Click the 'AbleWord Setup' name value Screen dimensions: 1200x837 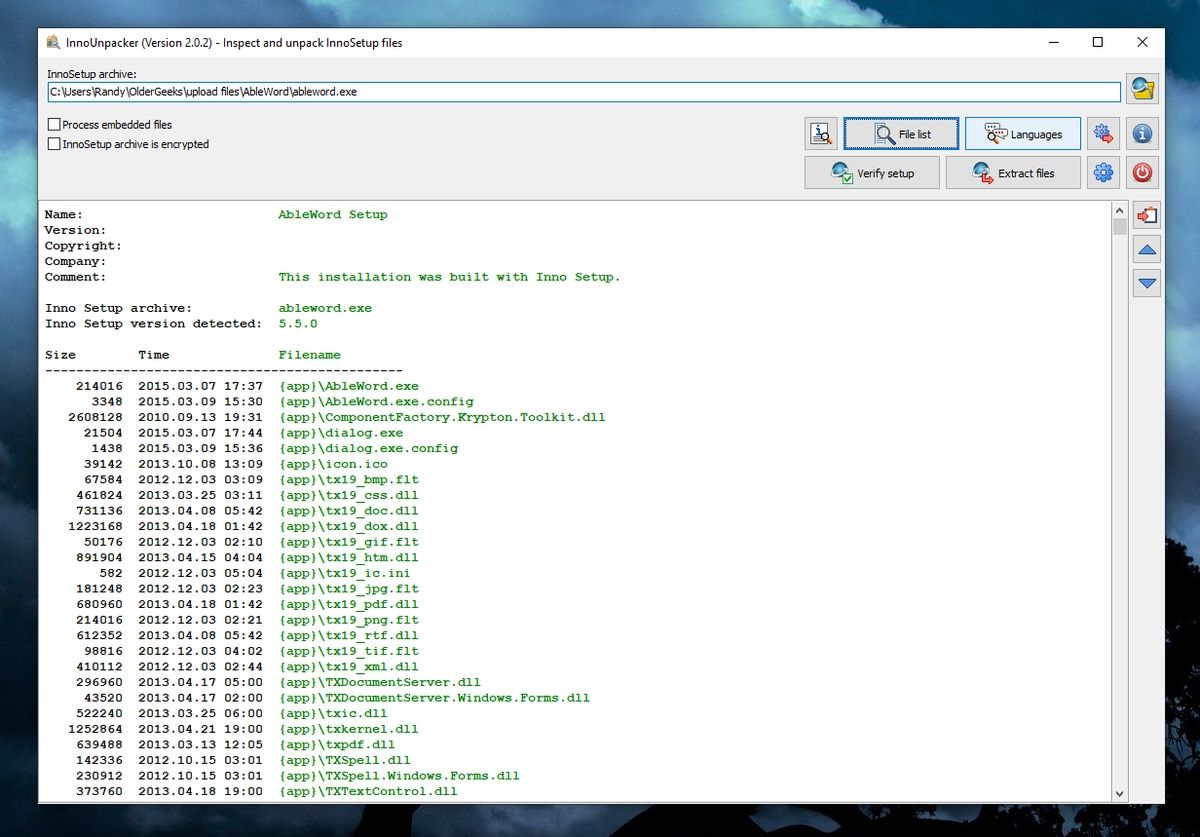tap(333, 215)
